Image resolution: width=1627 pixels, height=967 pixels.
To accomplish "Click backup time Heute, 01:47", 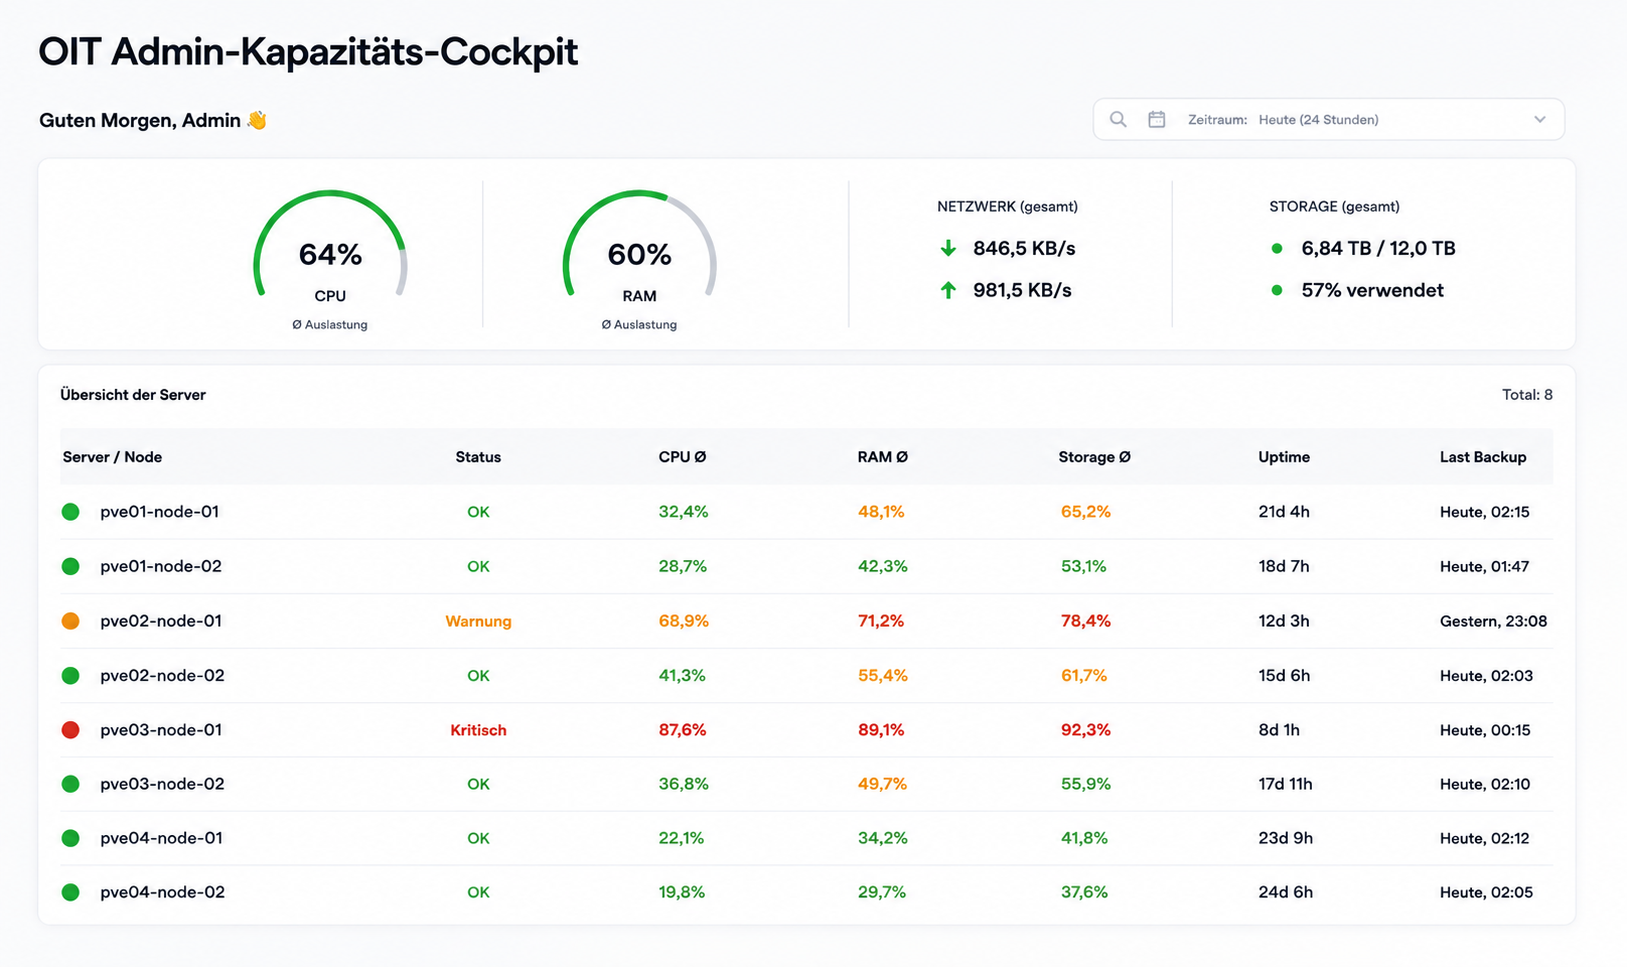I will 1484,566.
